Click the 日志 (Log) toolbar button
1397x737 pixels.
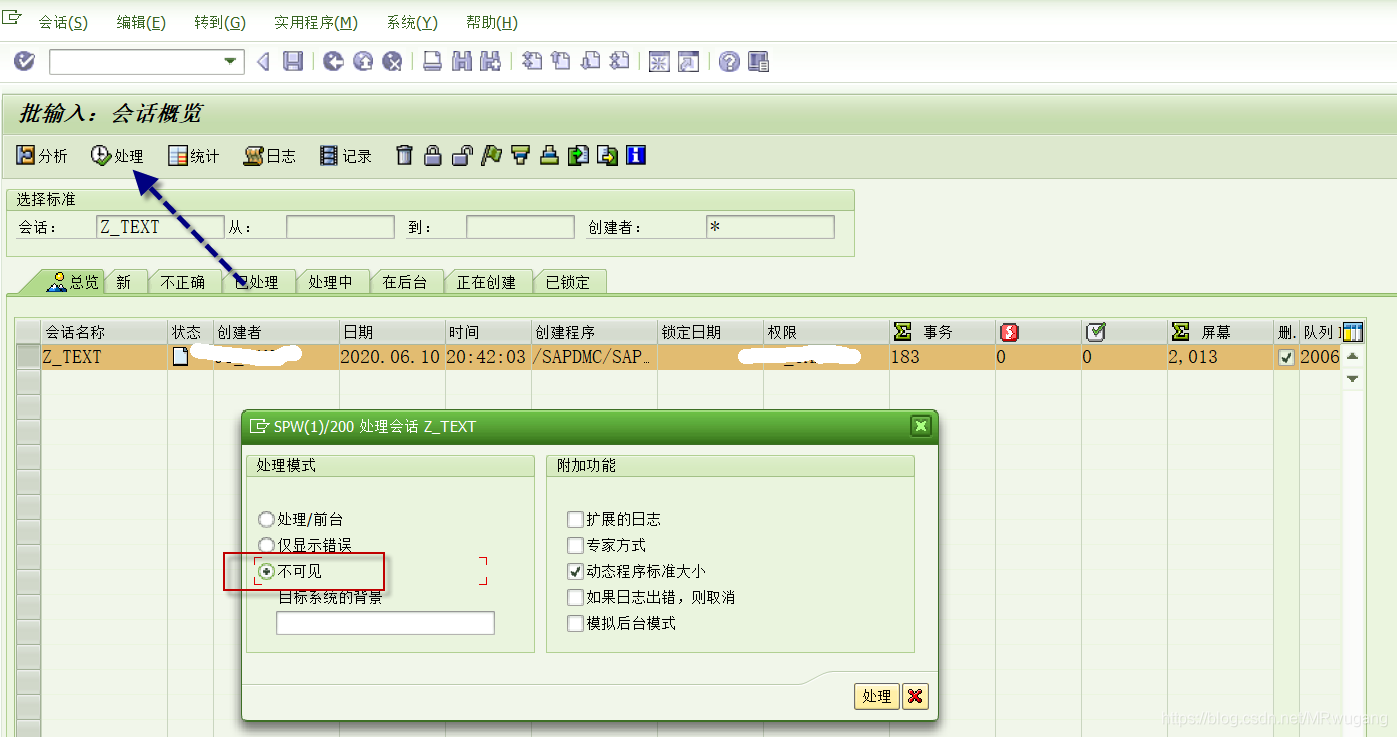click(270, 155)
